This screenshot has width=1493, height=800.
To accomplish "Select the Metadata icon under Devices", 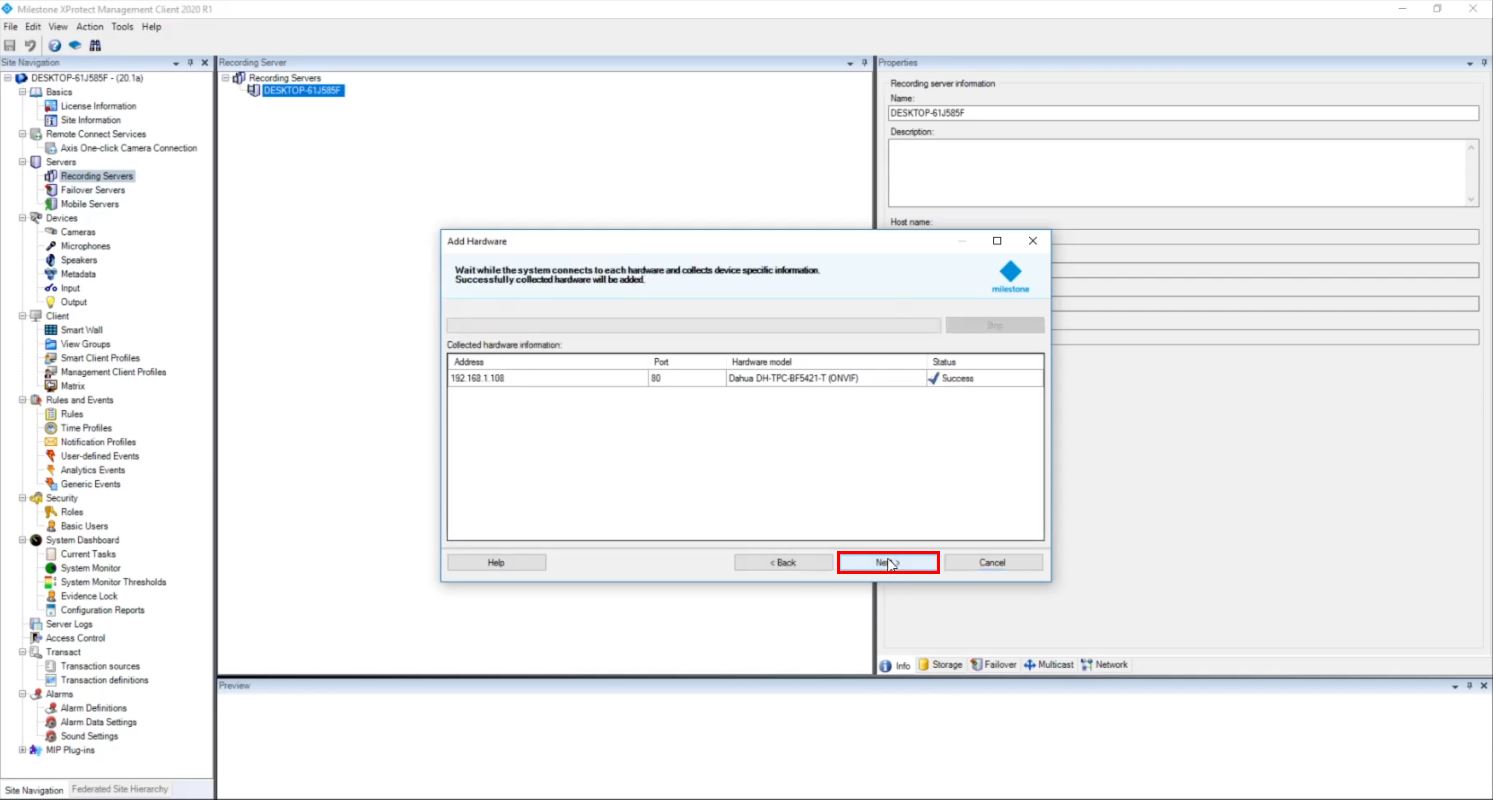I will [x=51, y=274].
